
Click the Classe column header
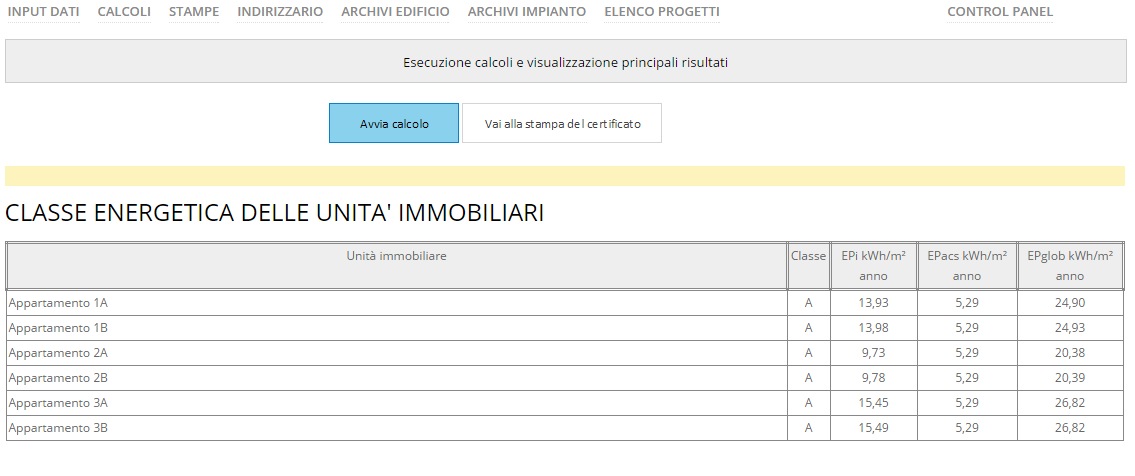[809, 265]
